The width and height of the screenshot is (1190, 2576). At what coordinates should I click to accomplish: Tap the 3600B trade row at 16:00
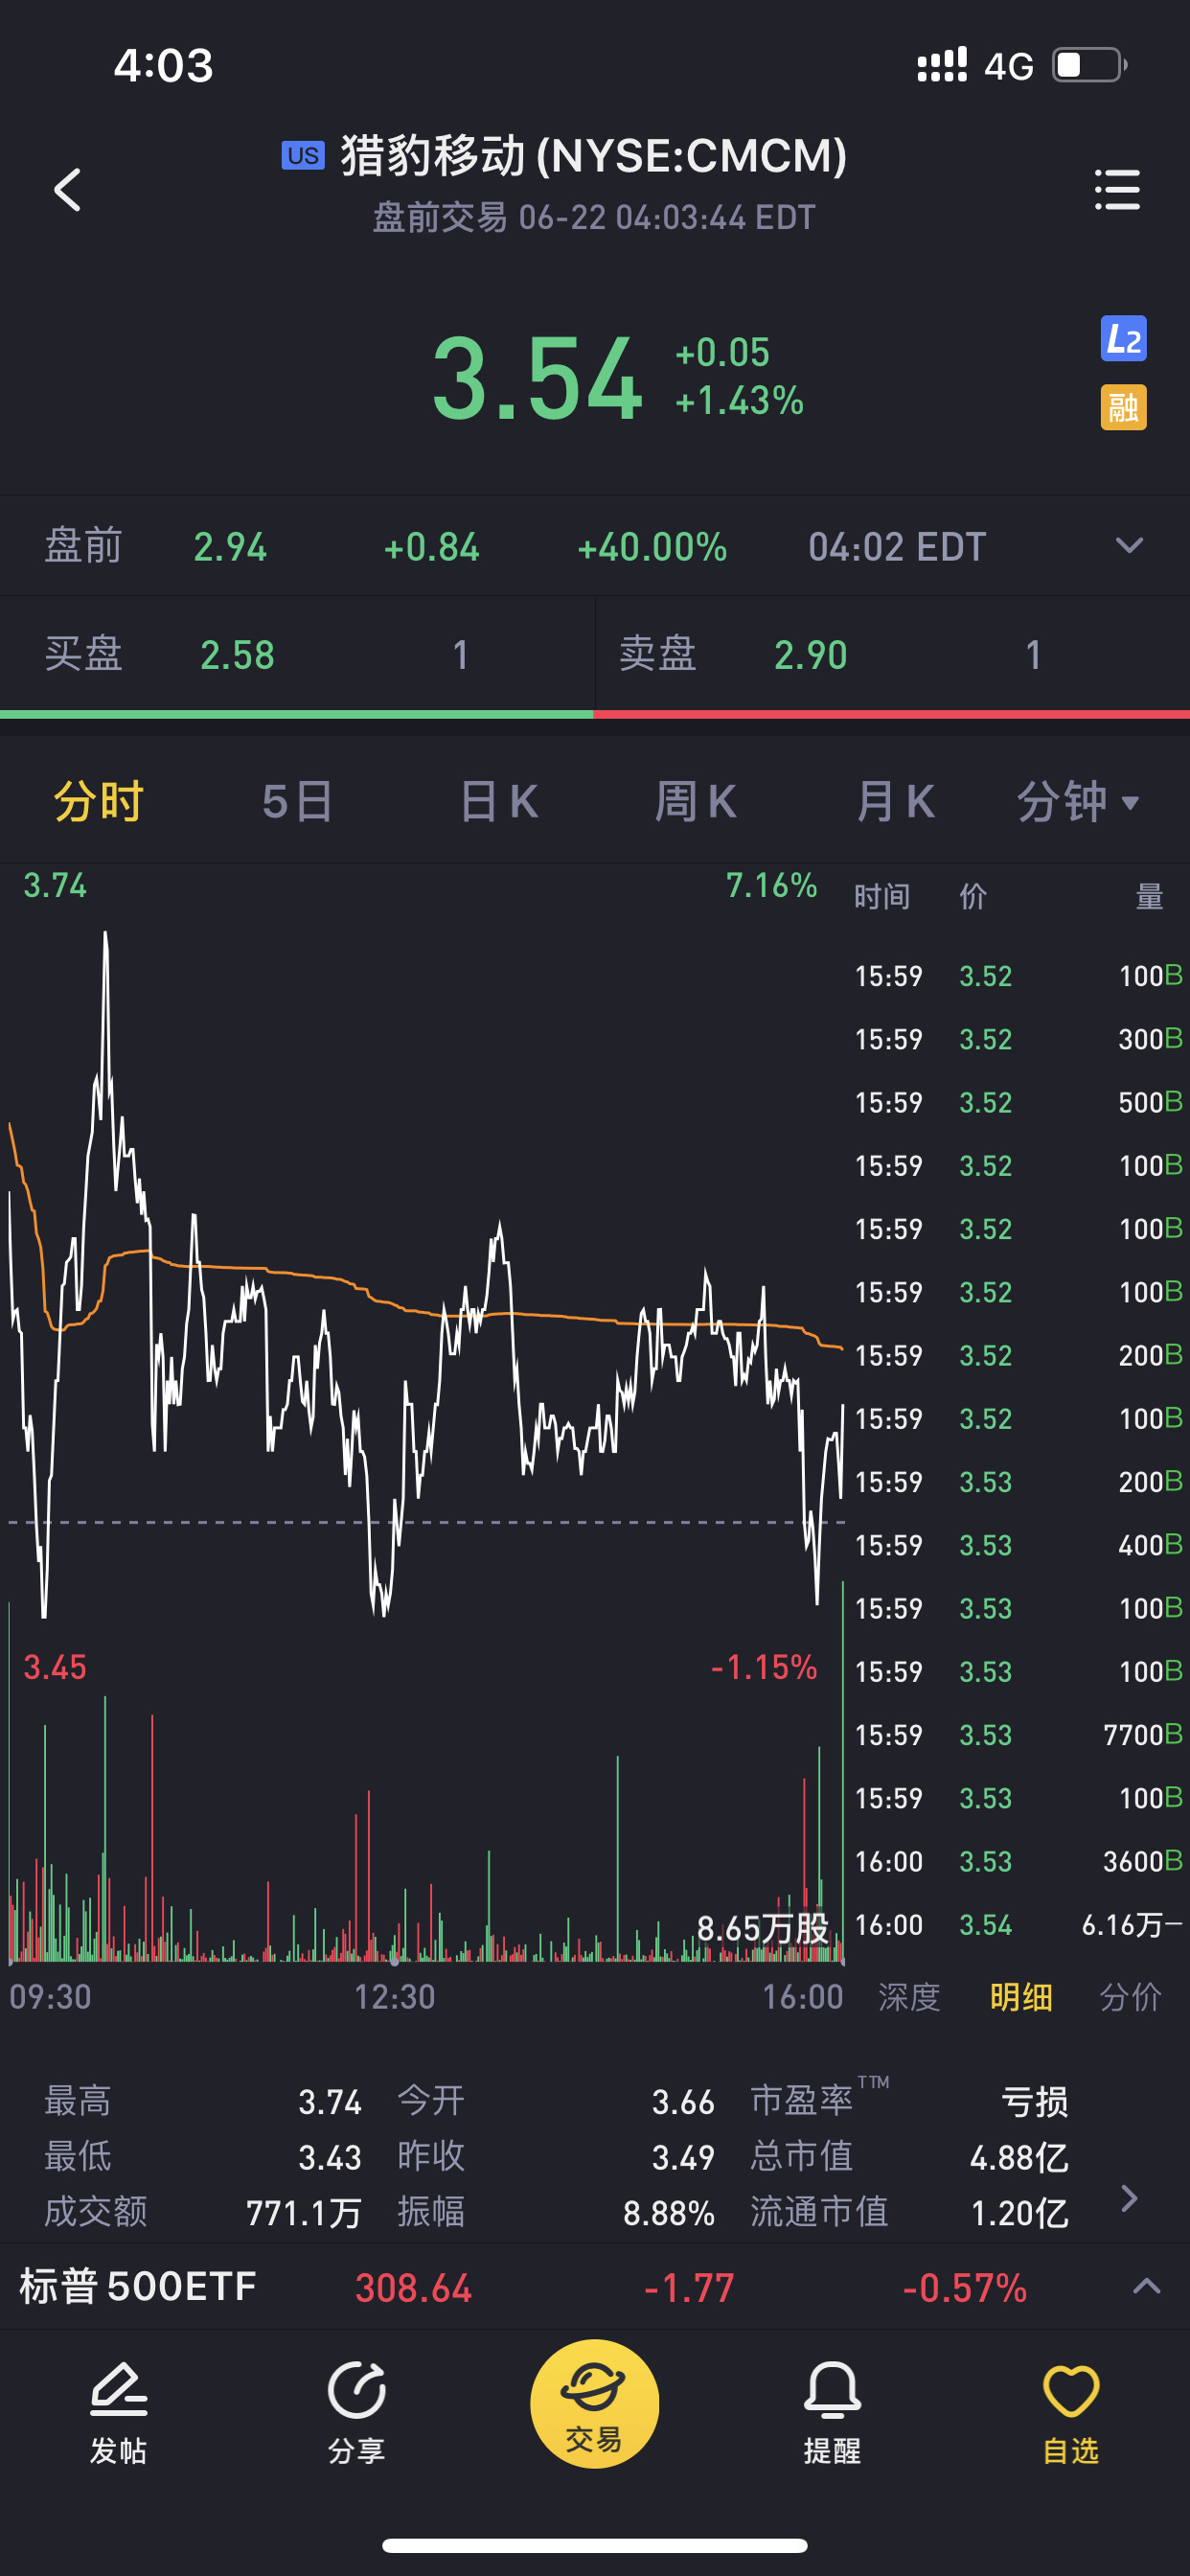coord(1018,1862)
